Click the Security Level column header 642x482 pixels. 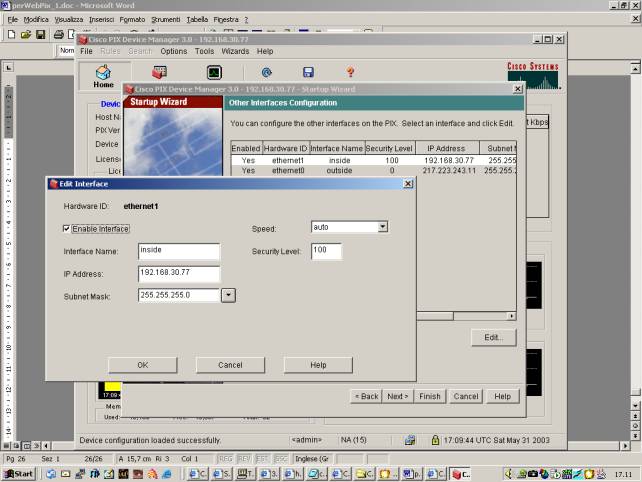(389, 148)
